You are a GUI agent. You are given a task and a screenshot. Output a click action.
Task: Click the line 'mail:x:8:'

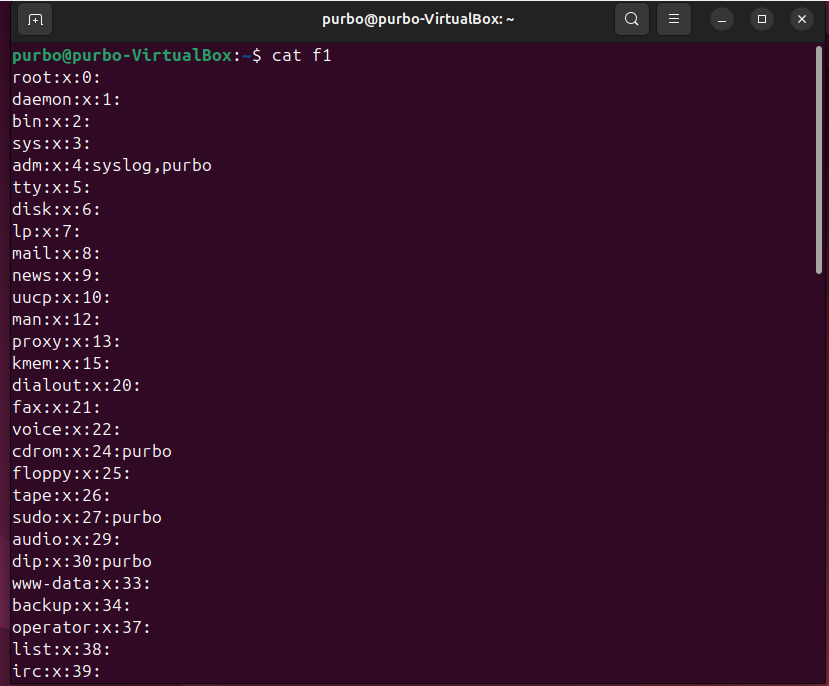tap(56, 254)
